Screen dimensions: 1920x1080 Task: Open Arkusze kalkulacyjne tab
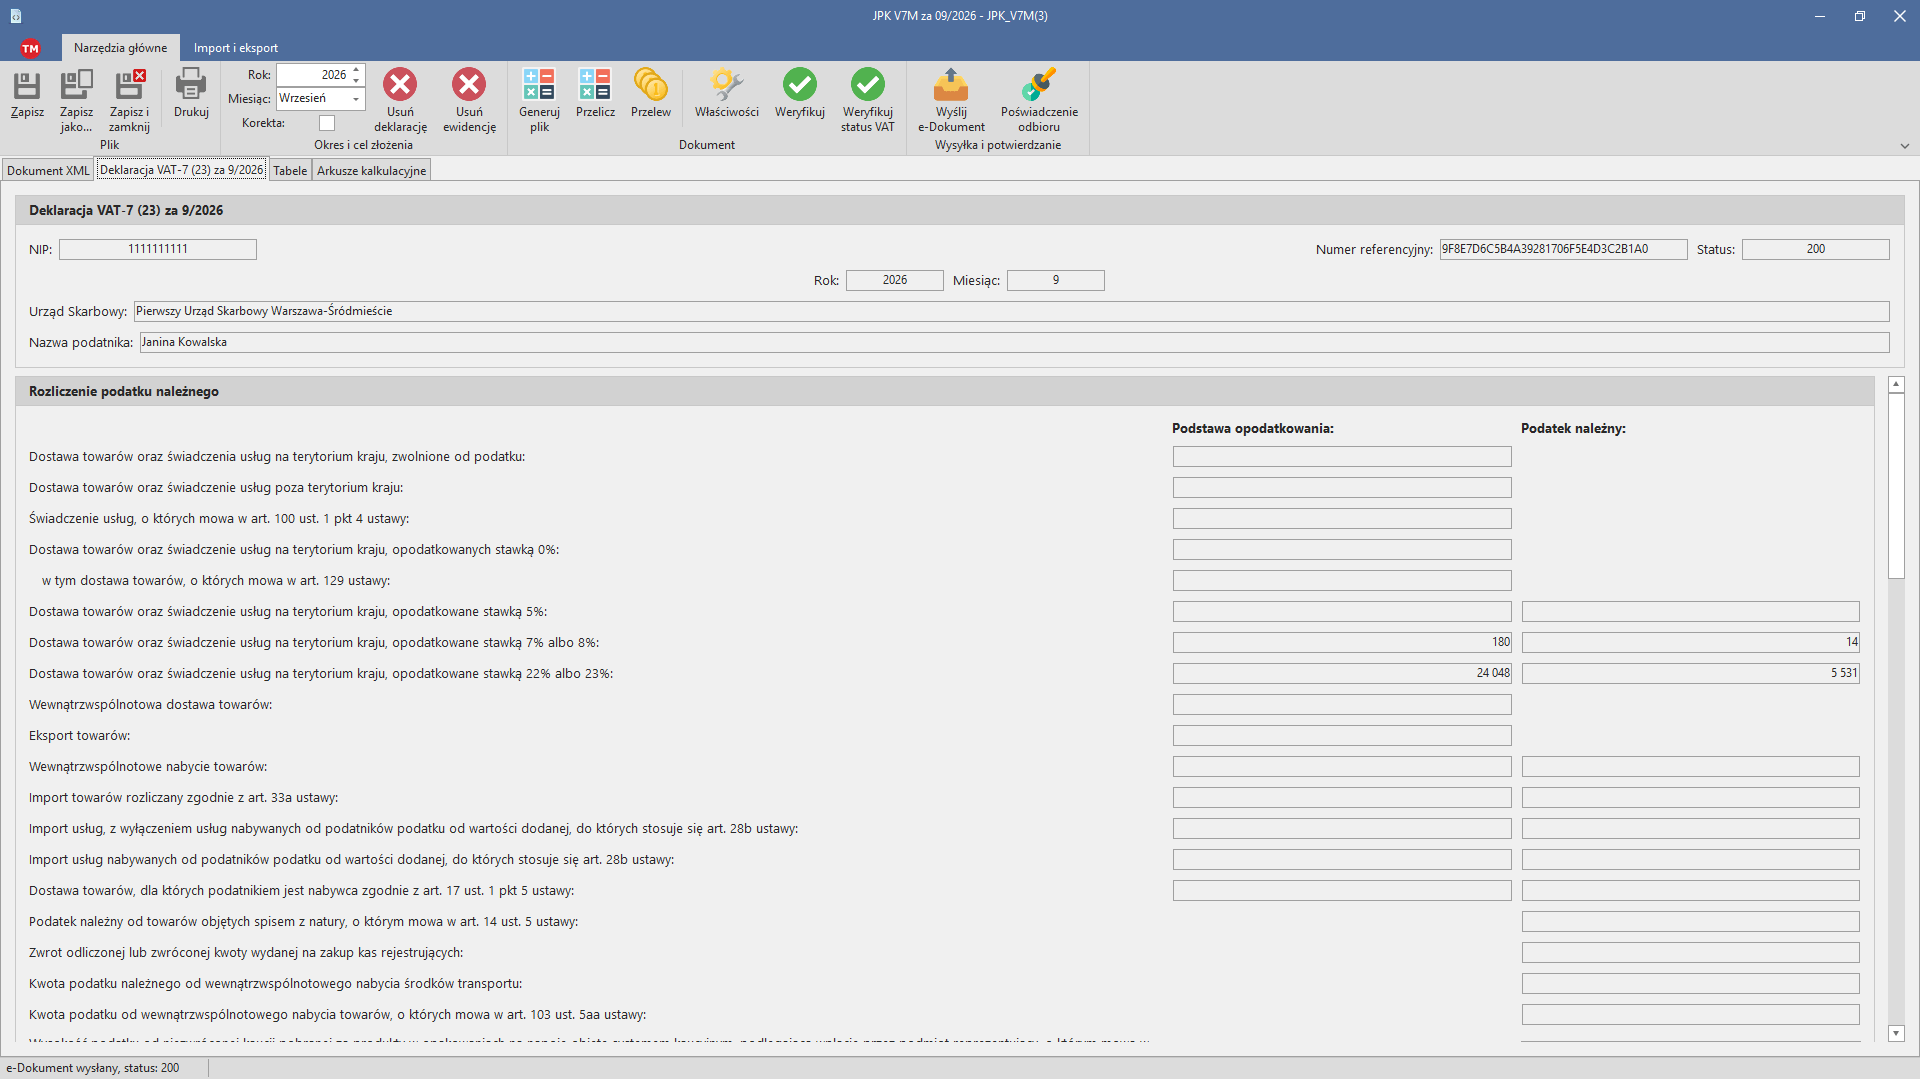372,171
